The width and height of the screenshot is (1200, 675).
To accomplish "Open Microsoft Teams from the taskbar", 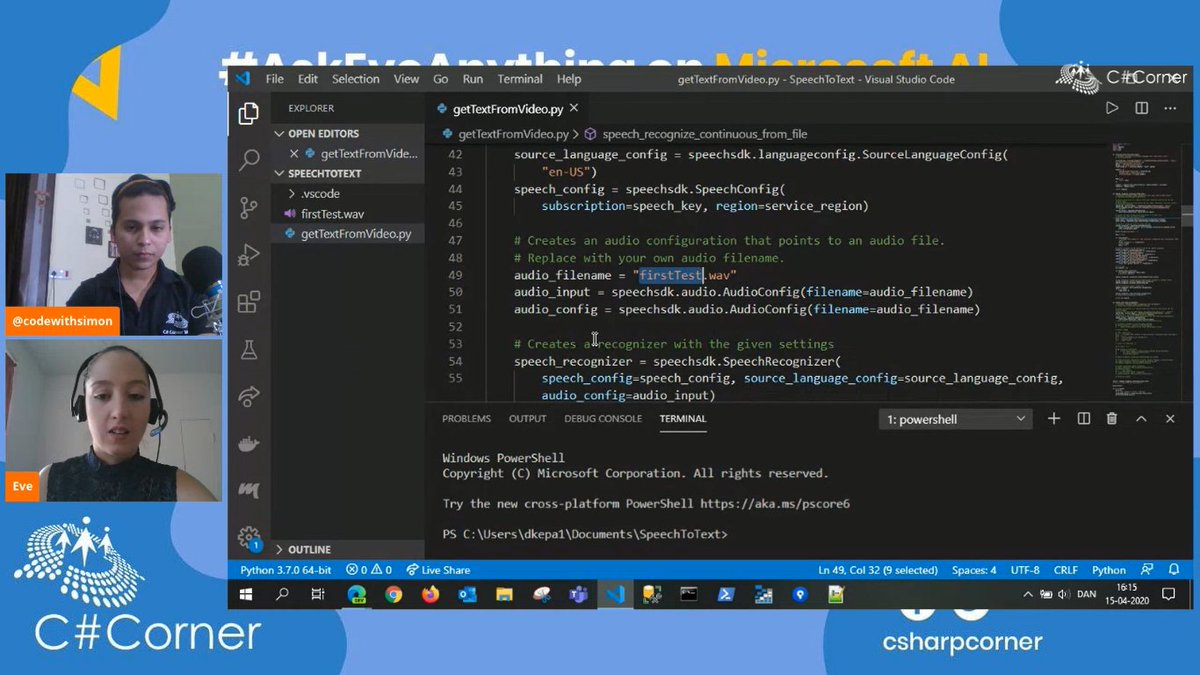I will pyautogui.click(x=578, y=594).
